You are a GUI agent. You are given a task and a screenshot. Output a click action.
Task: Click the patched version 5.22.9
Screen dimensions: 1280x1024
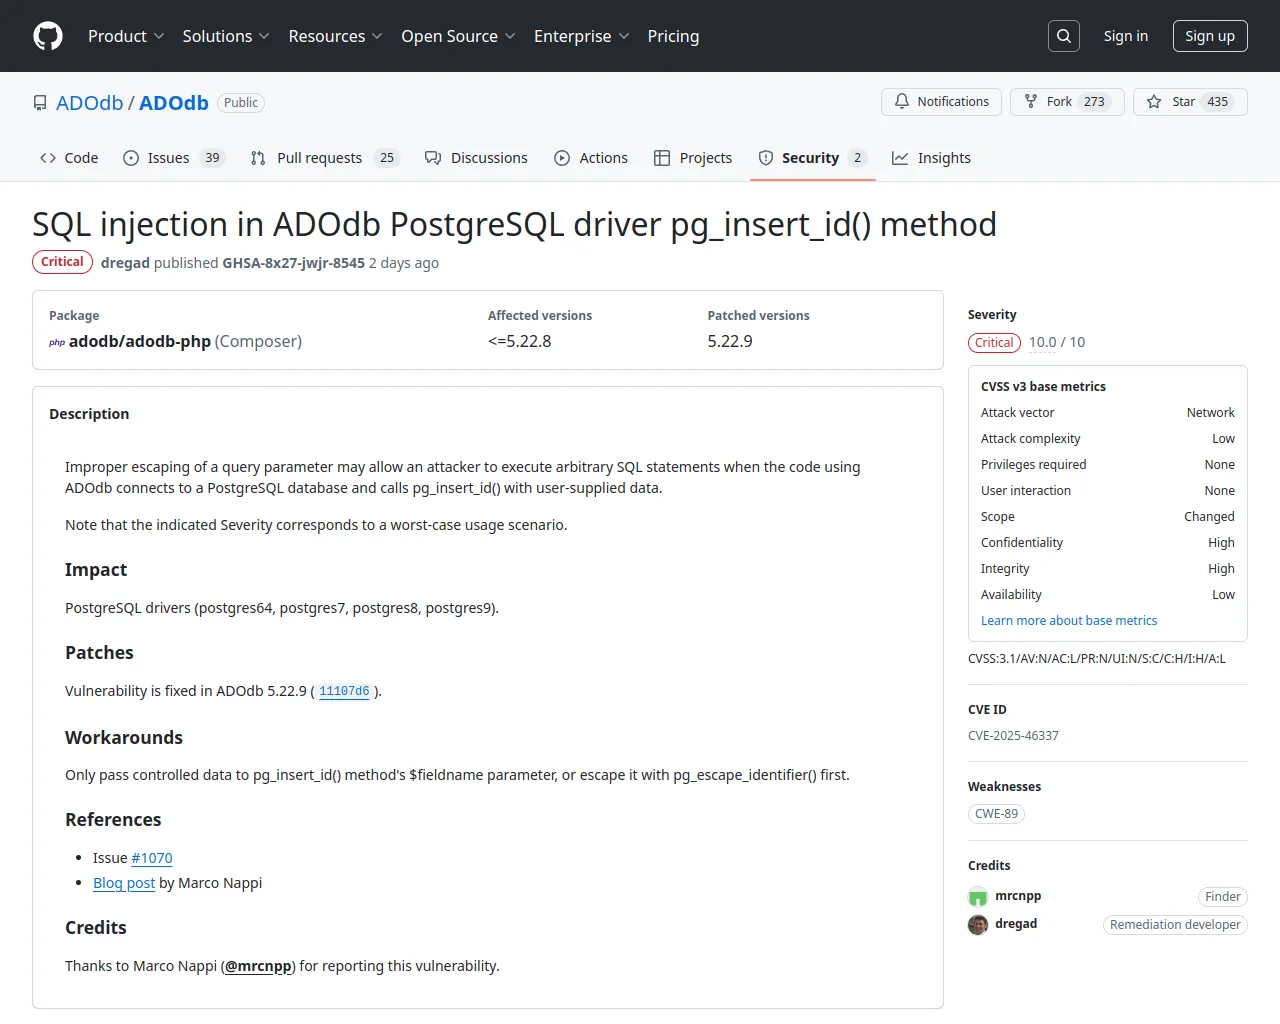(x=730, y=341)
